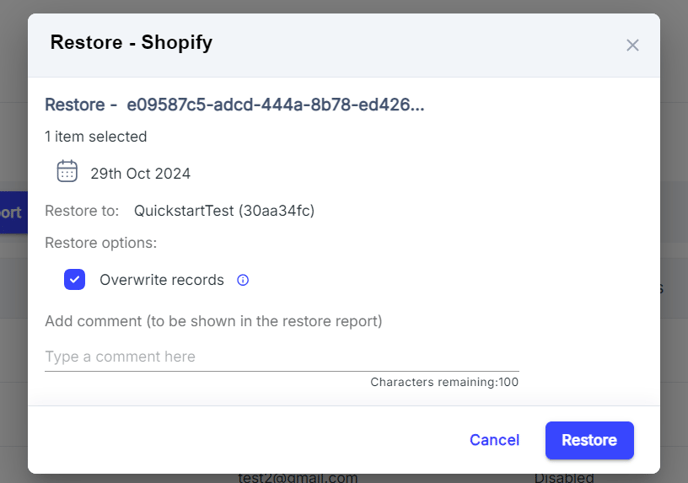Cancel the restore operation
The width and height of the screenshot is (688, 483).
494,440
